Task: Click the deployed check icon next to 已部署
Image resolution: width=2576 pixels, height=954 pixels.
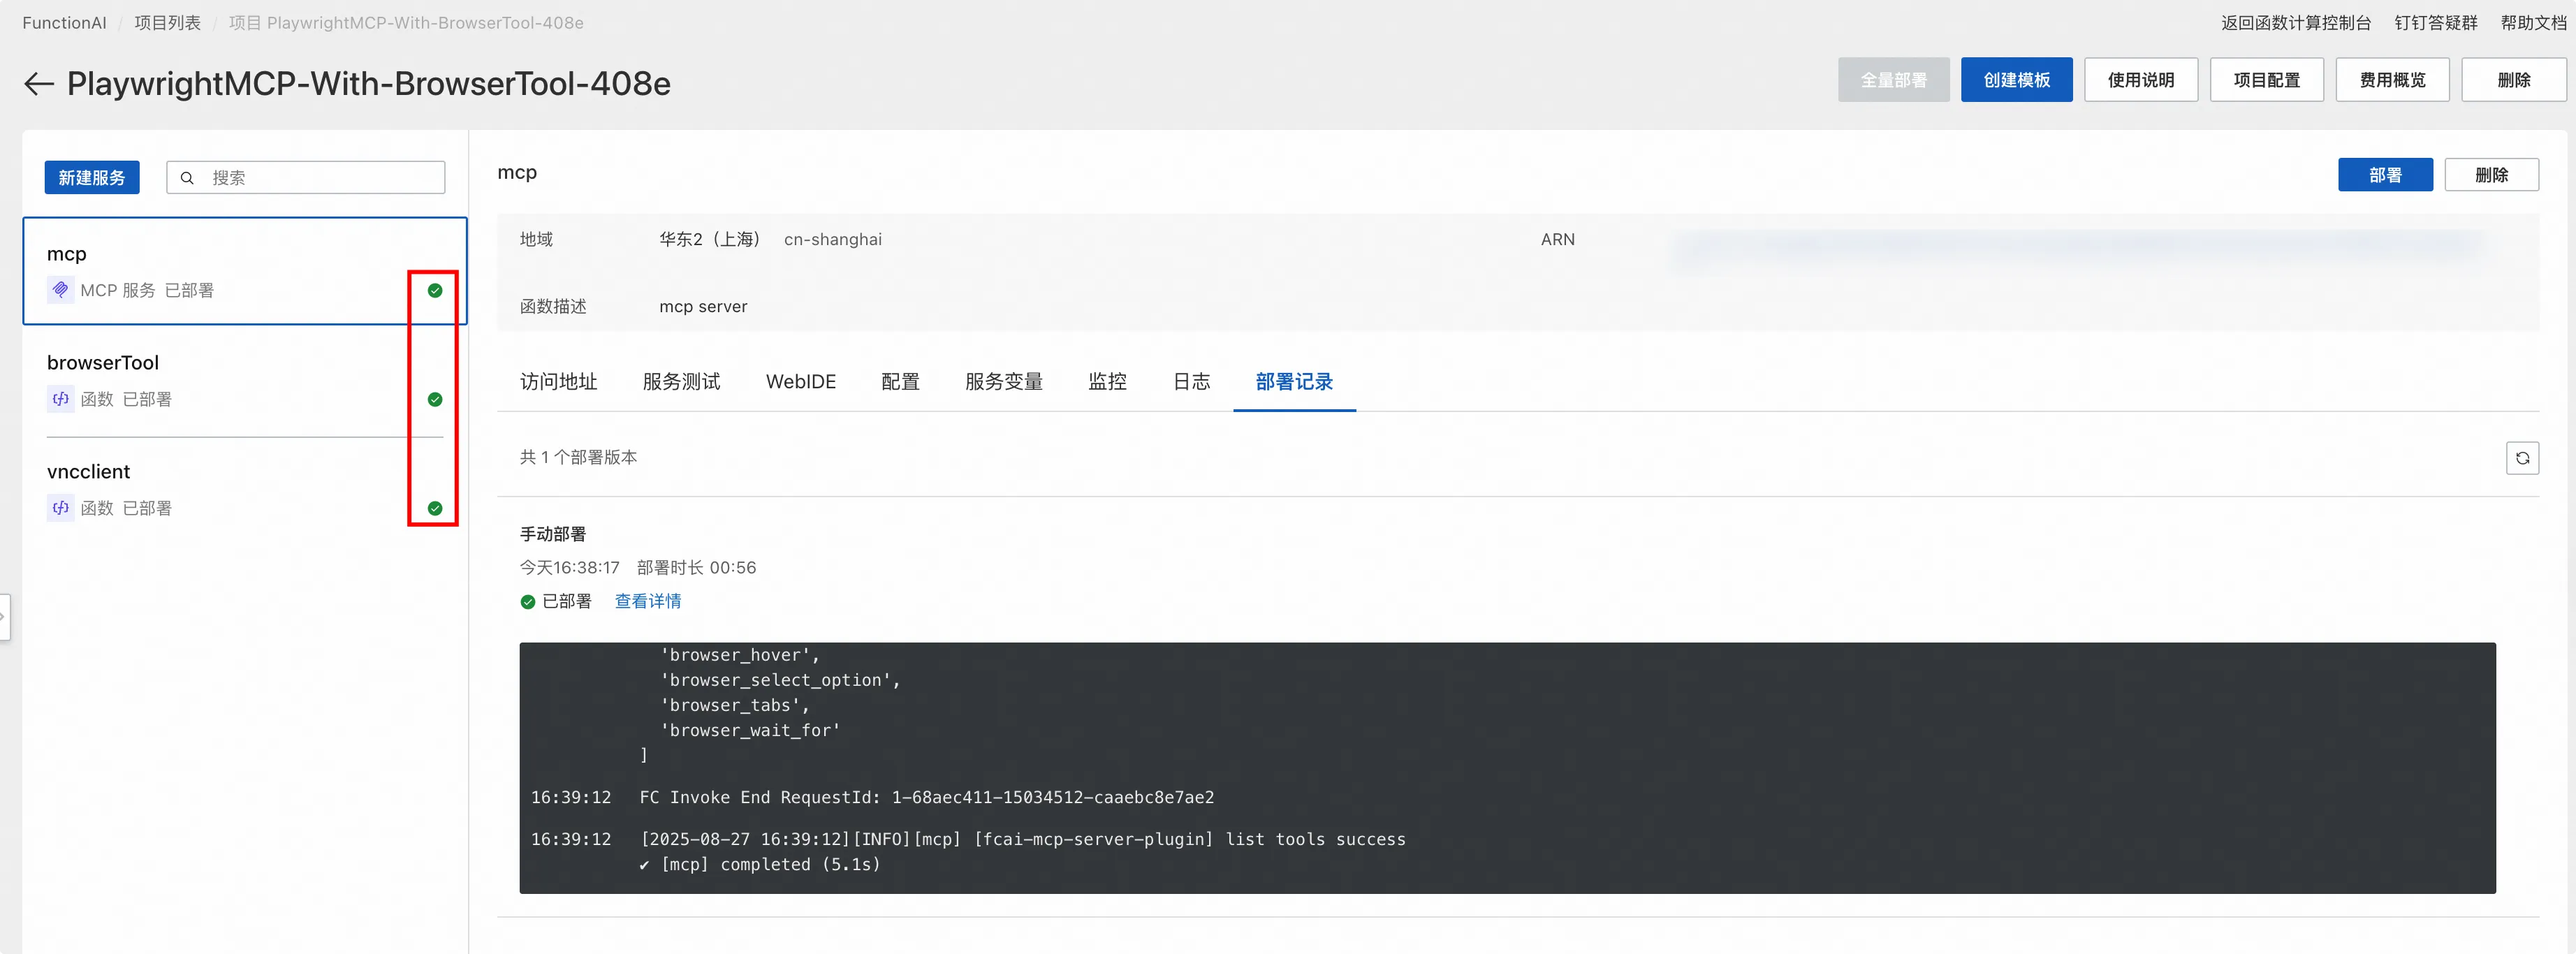Action: 528,601
